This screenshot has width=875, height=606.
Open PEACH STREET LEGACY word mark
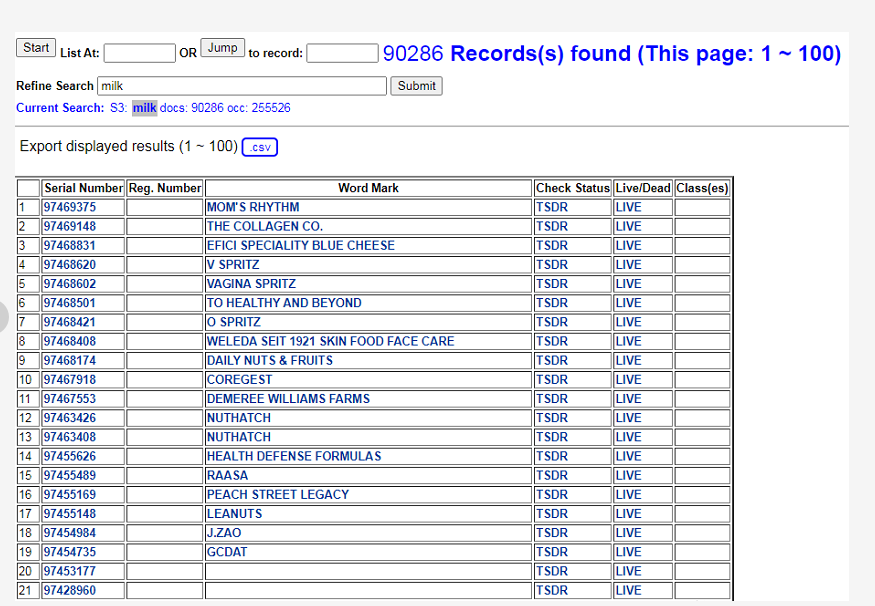[278, 494]
